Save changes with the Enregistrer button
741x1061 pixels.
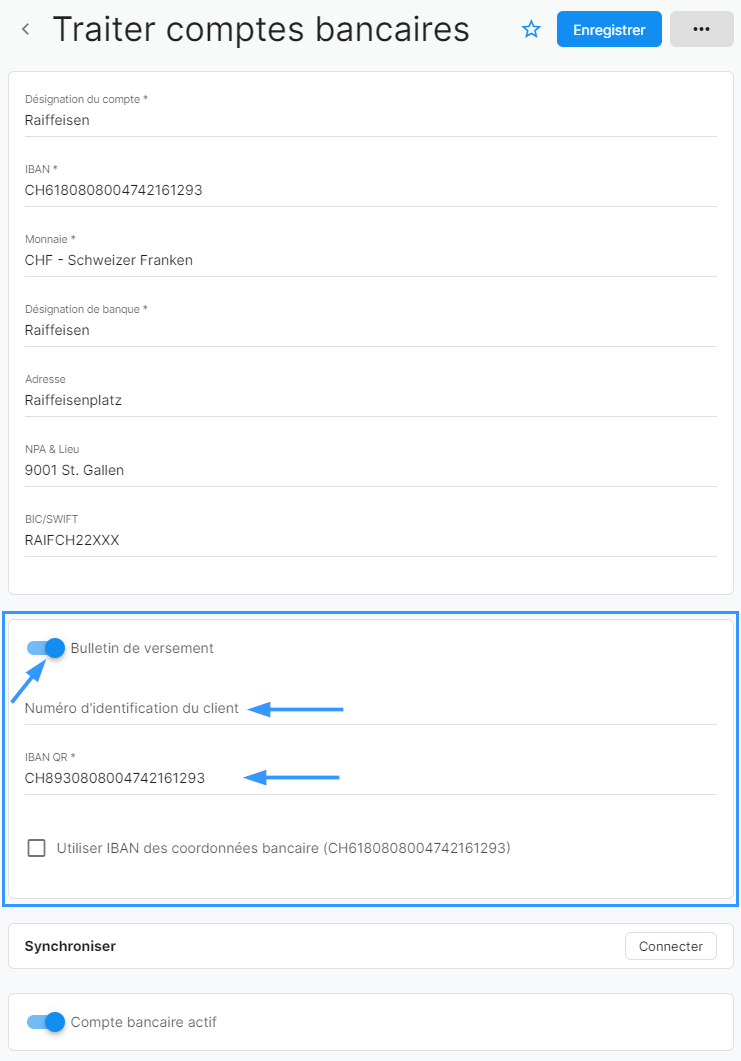coord(609,29)
